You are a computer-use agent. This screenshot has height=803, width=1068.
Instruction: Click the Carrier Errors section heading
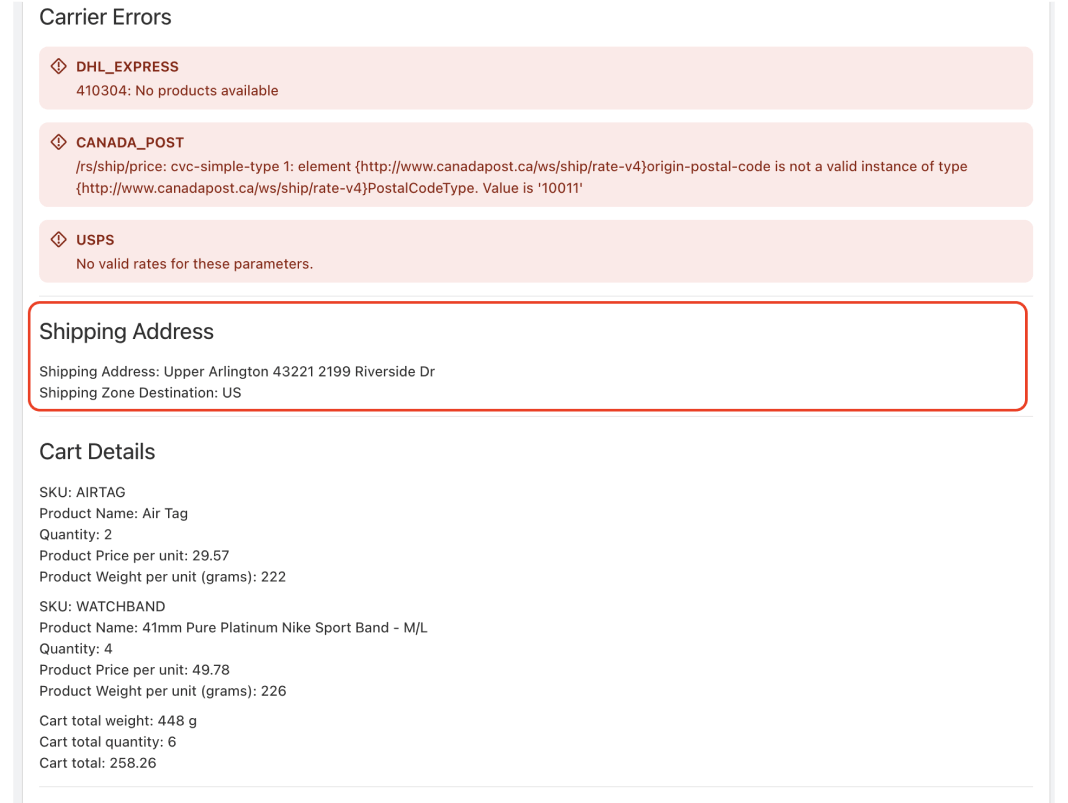(106, 17)
